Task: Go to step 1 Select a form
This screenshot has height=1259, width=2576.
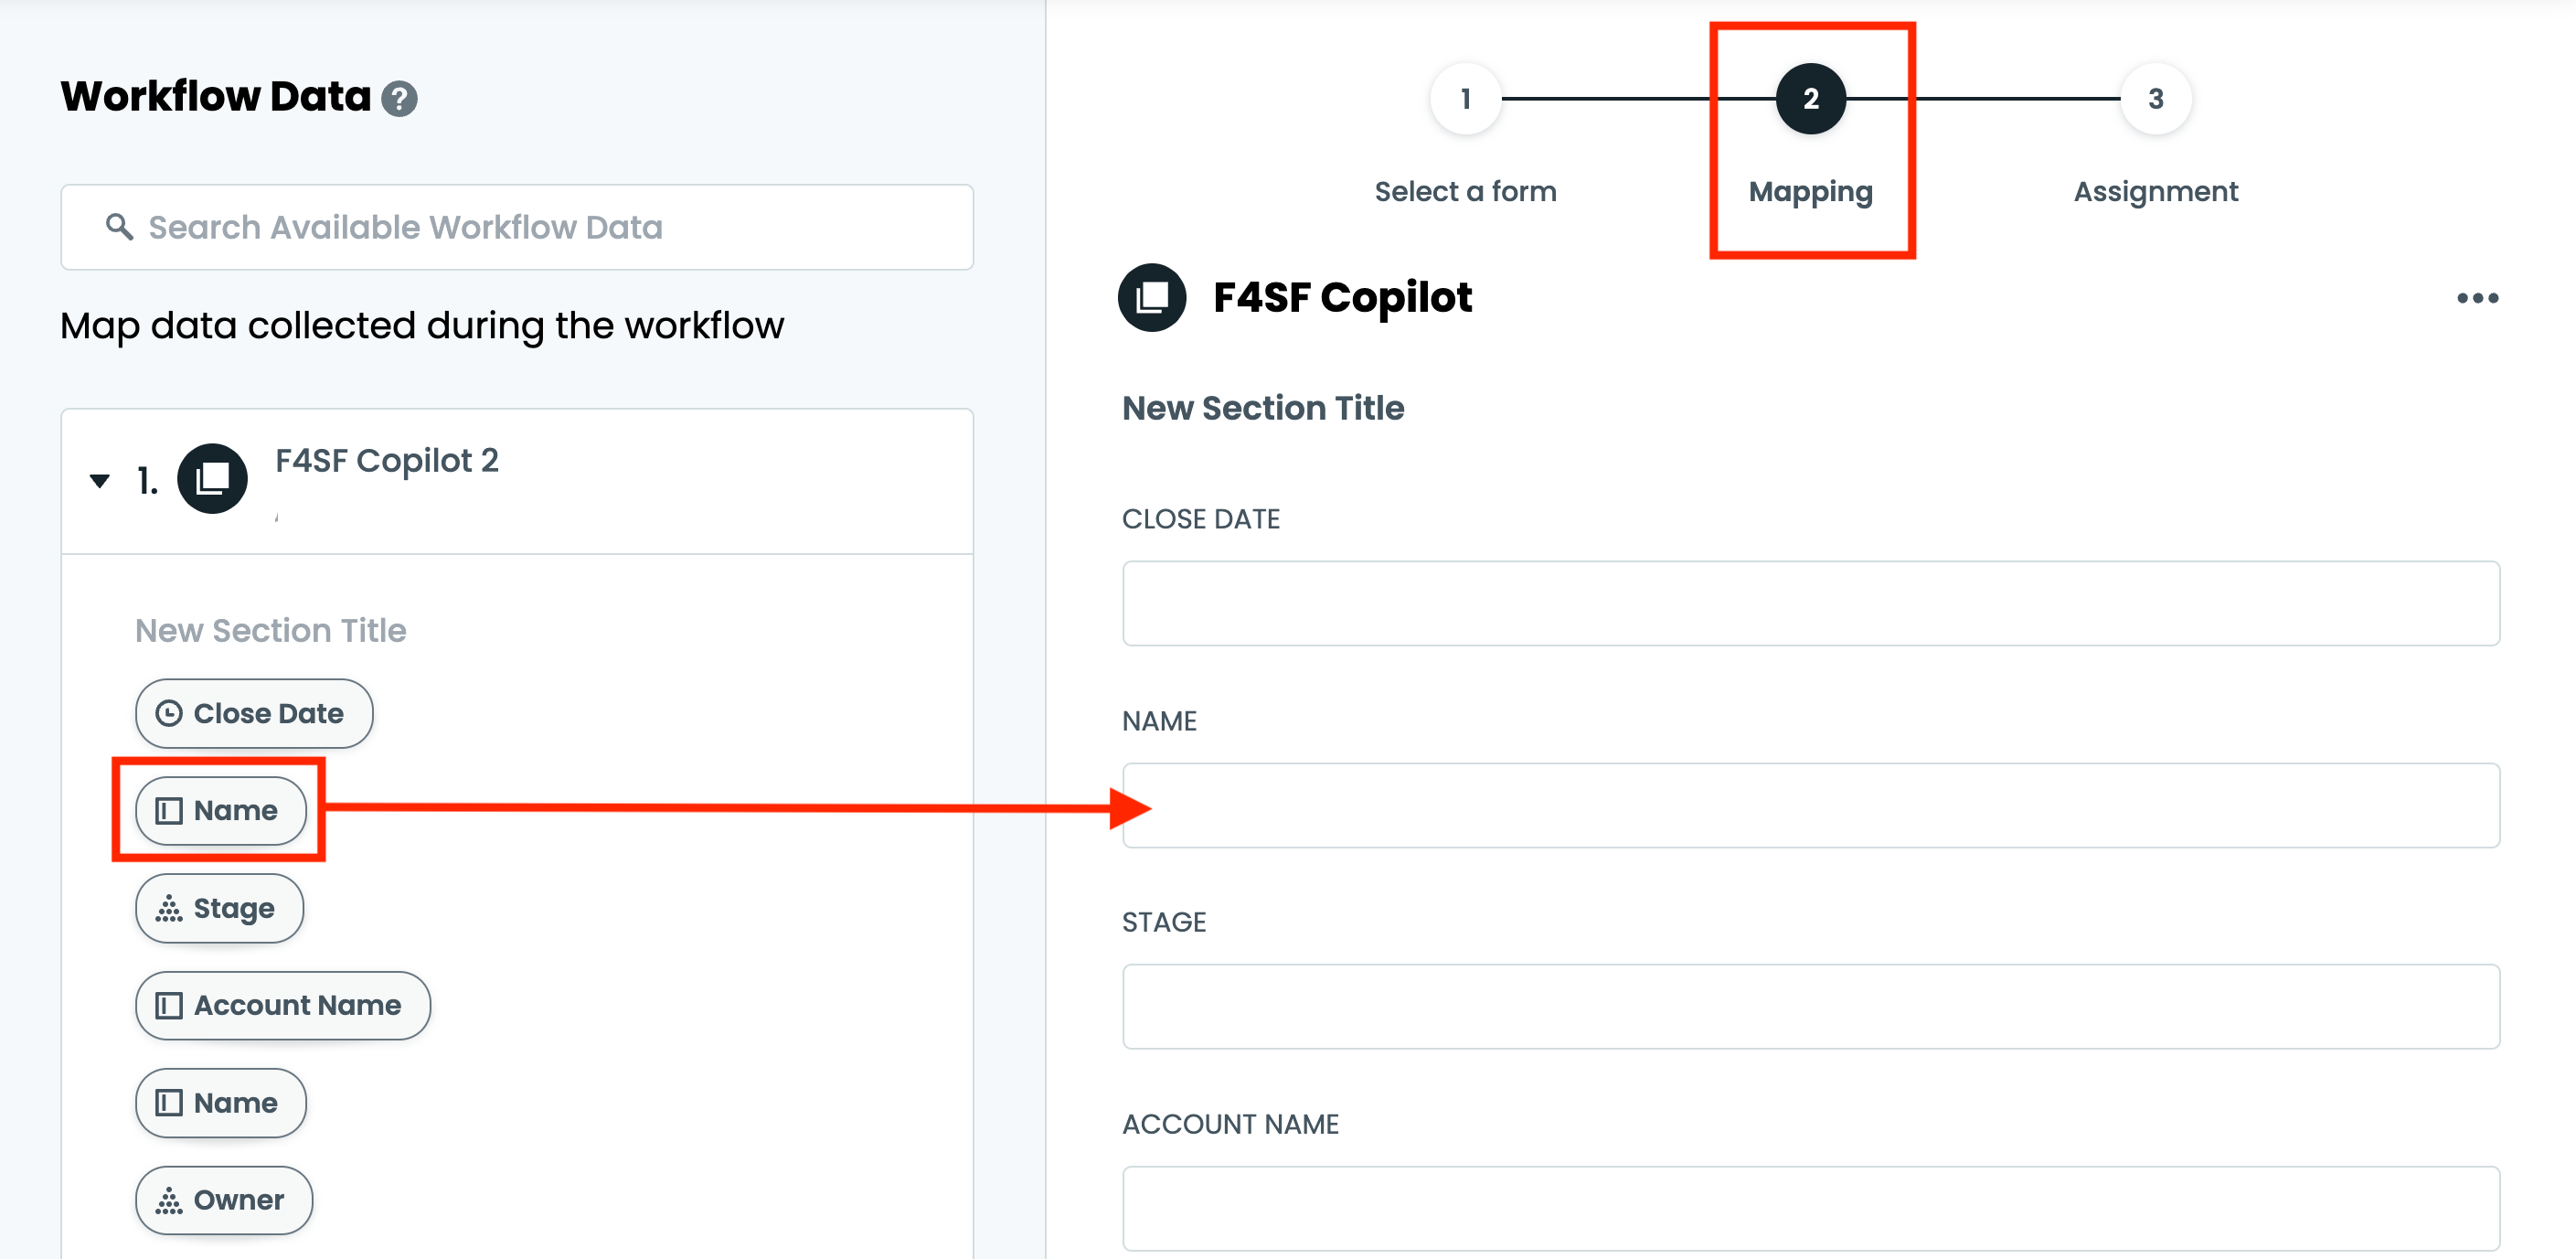Action: pyautogui.click(x=1465, y=99)
